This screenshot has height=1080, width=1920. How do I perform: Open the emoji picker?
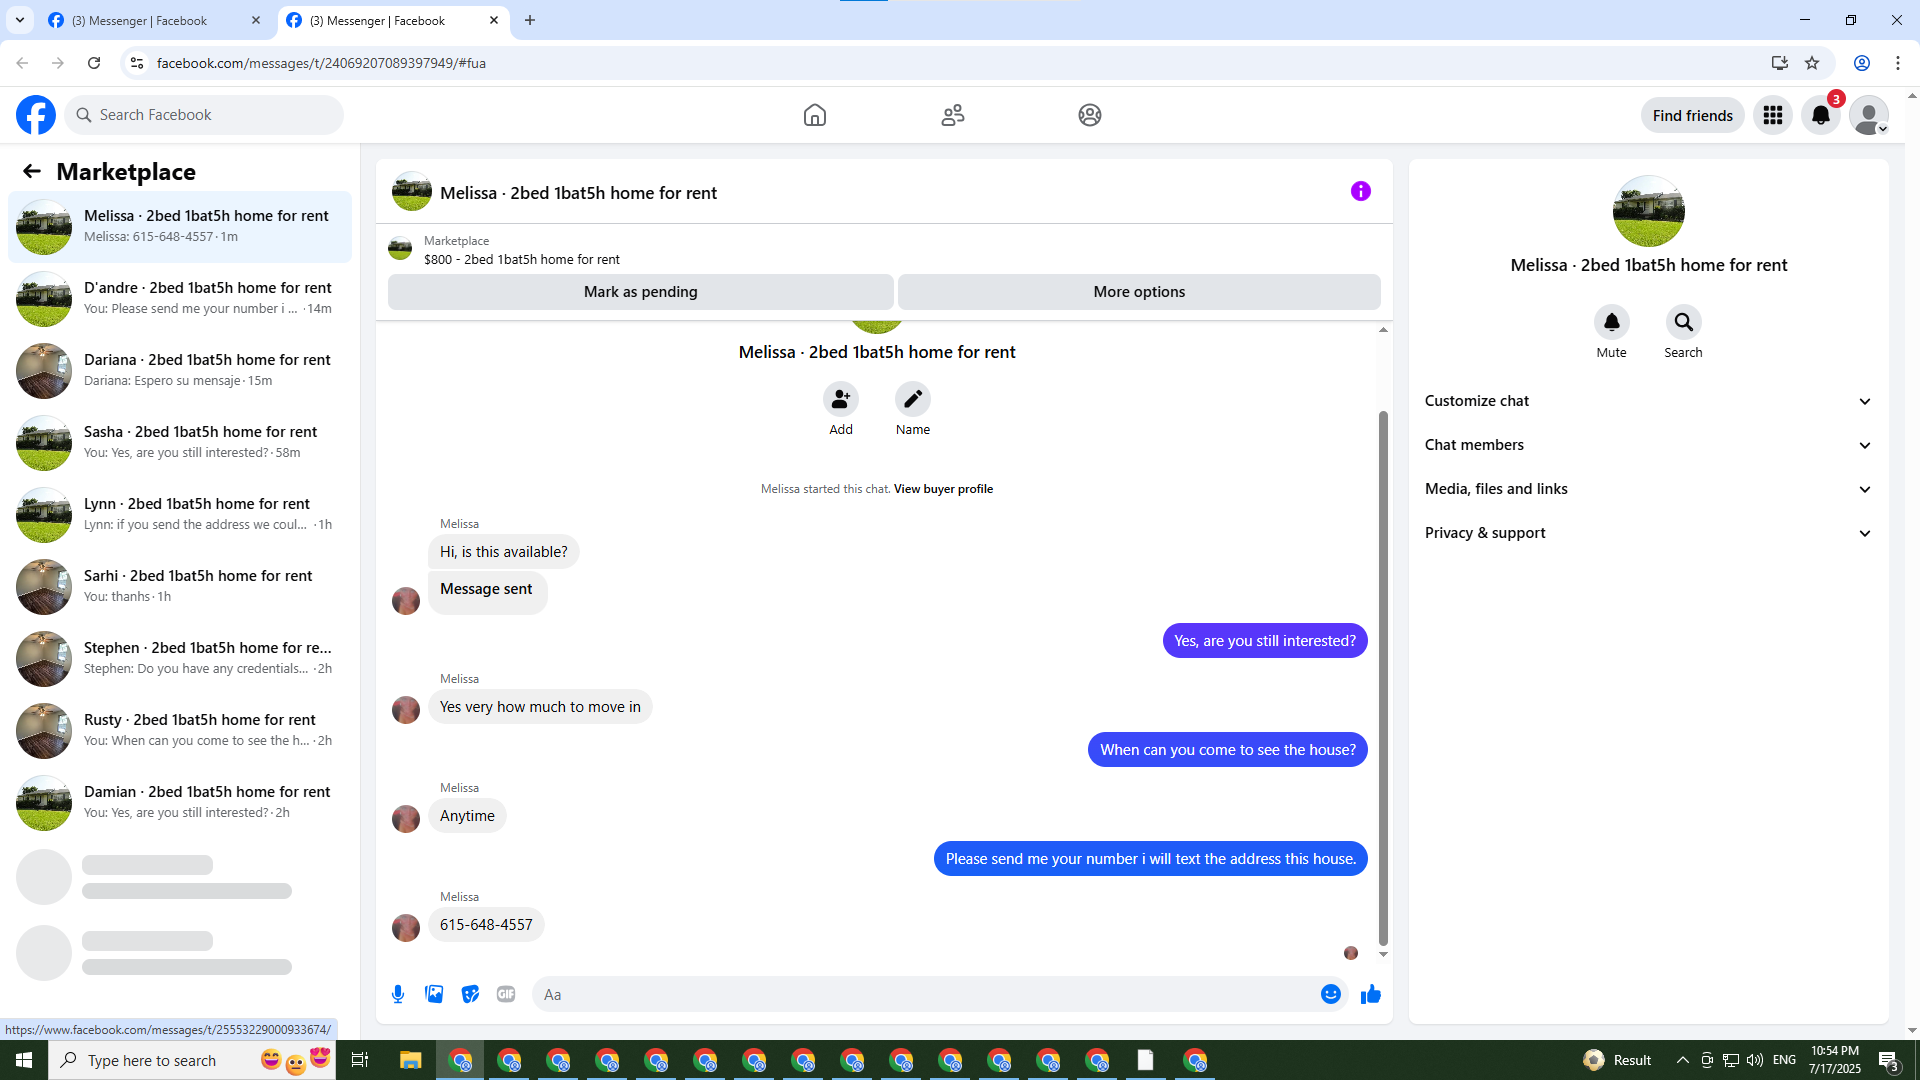click(x=1331, y=994)
